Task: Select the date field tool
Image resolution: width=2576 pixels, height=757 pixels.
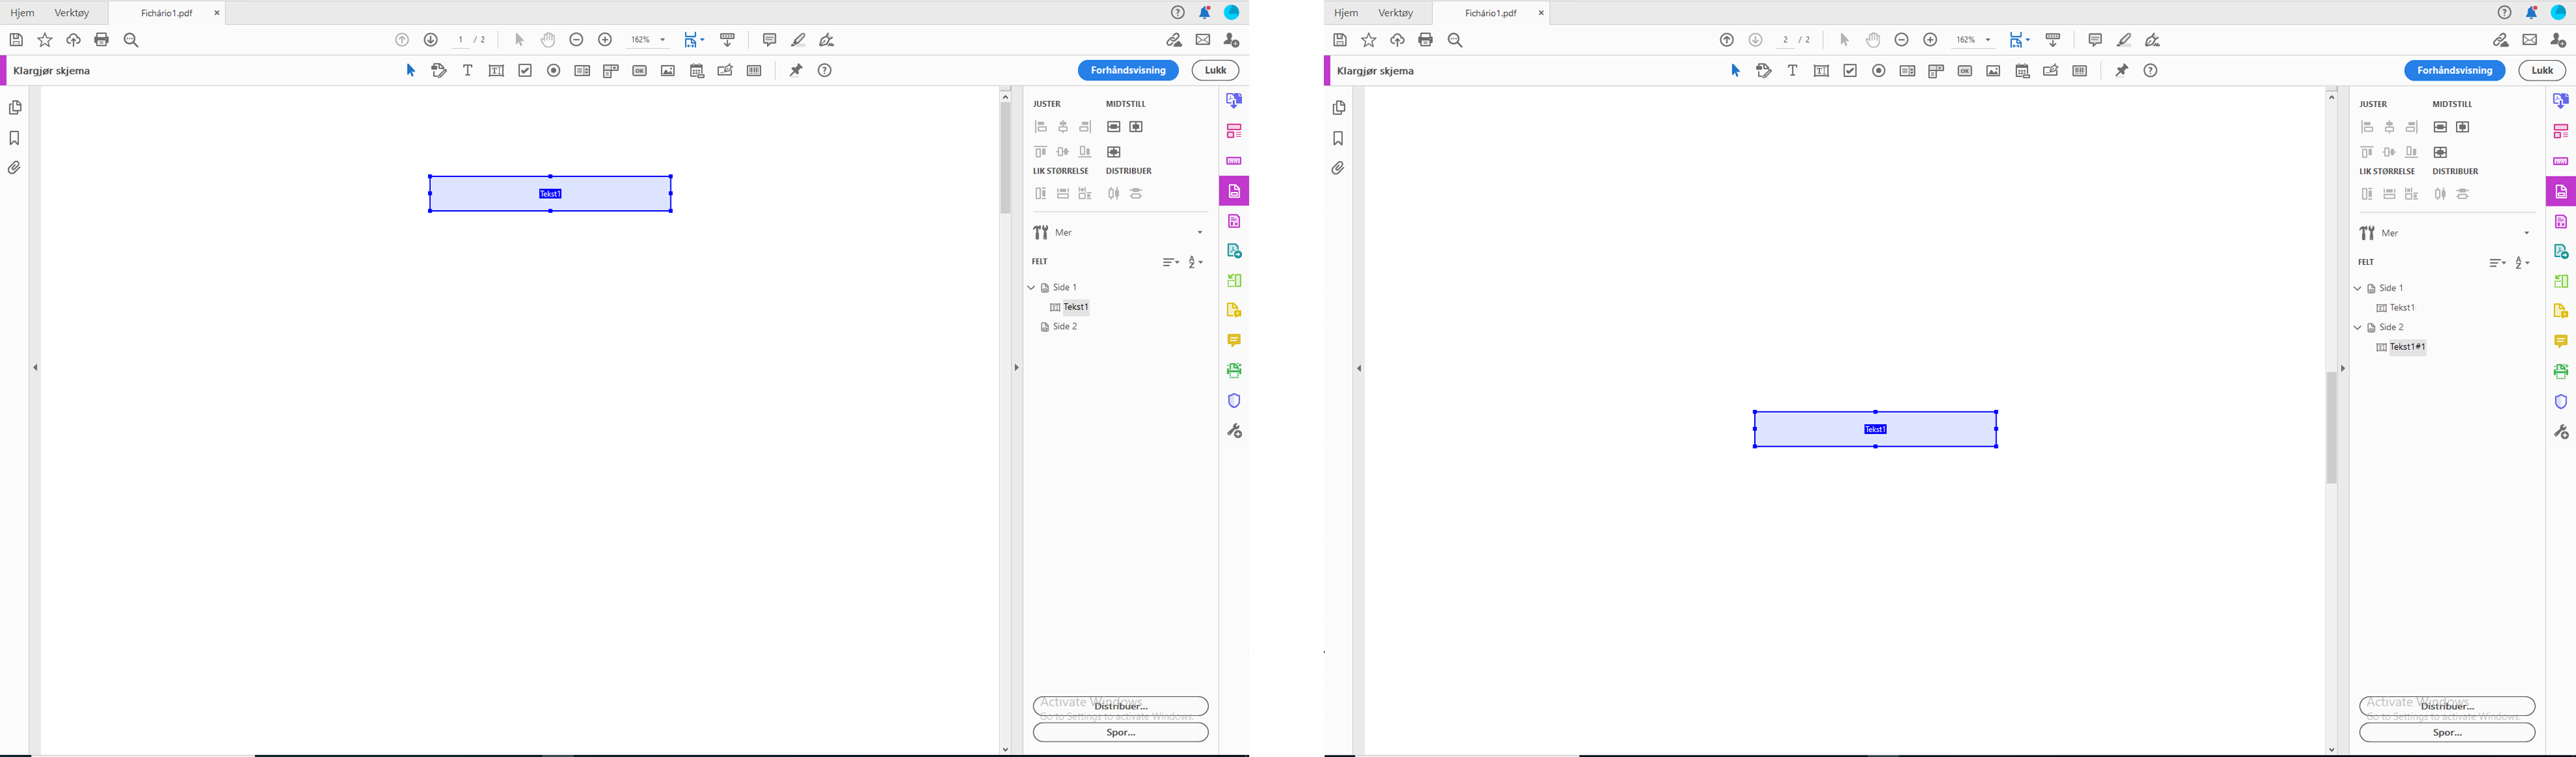Action: pyautogui.click(x=696, y=70)
